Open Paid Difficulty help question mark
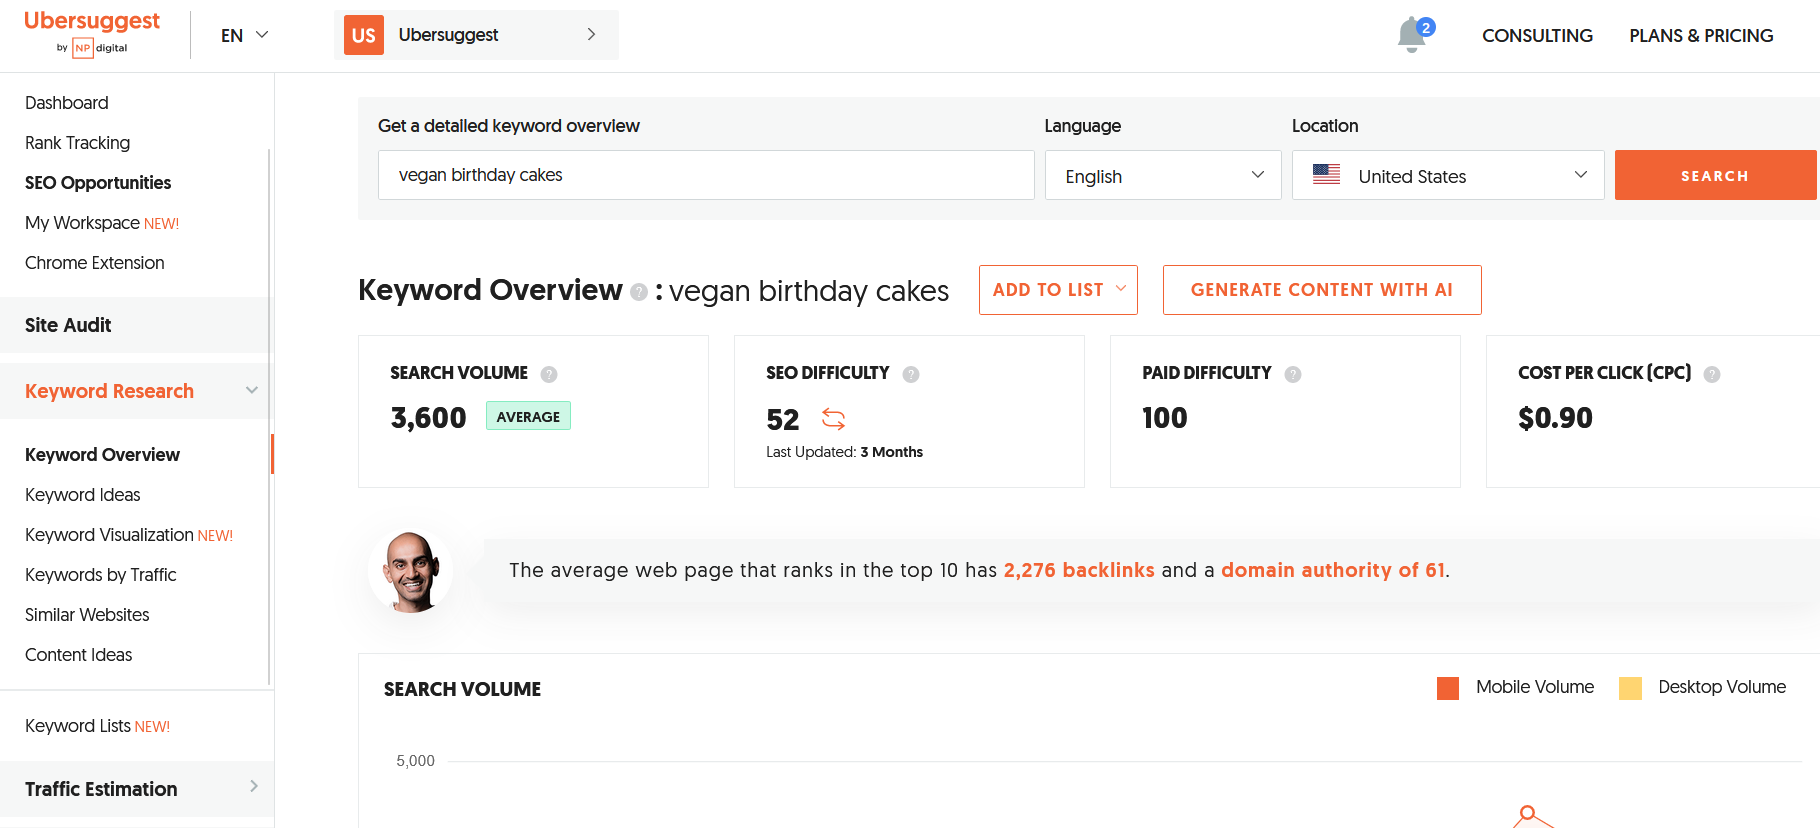 [x=1293, y=374]
